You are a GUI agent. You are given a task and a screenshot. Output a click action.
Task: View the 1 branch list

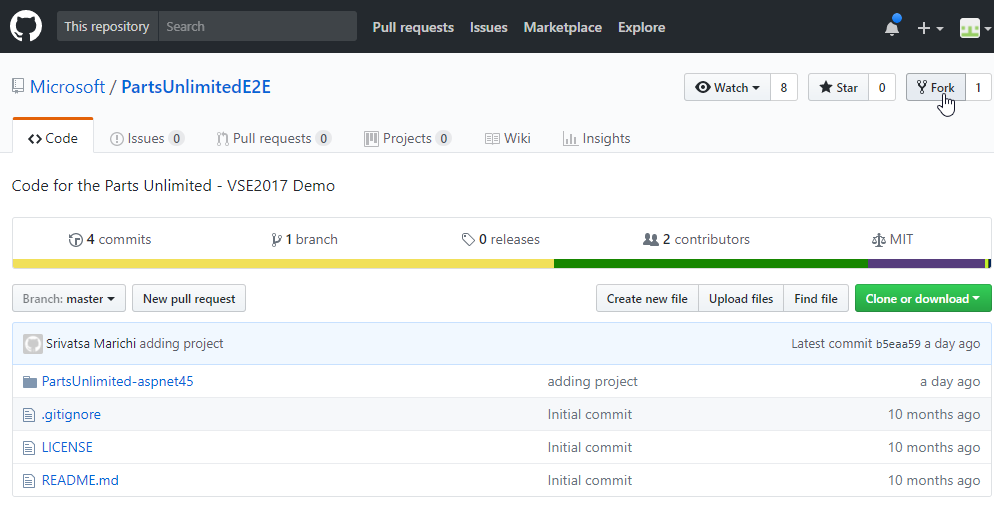(x=304, y=240)
